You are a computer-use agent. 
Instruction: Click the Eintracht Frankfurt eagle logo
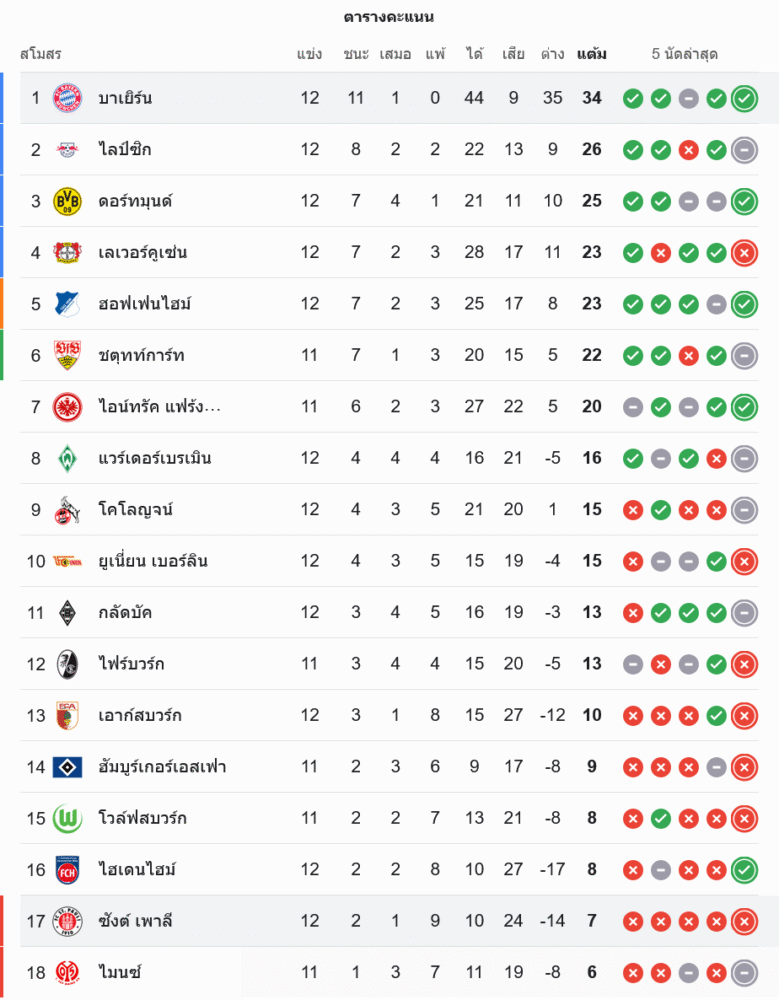click(x=67, y=407)
